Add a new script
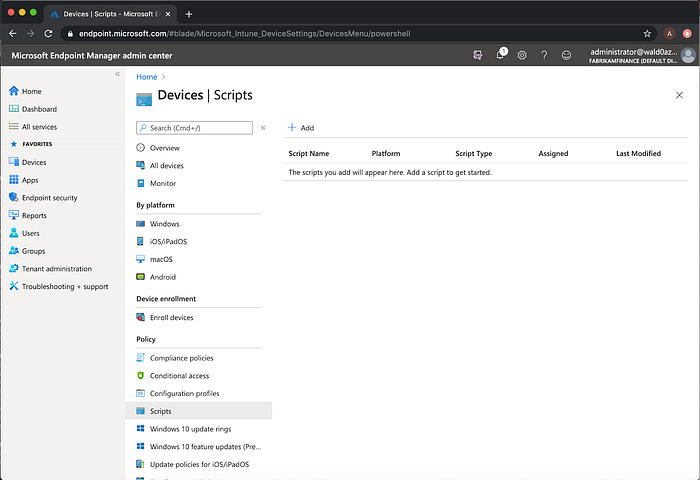This screenshot has height=480, width=700. point(301,128)
